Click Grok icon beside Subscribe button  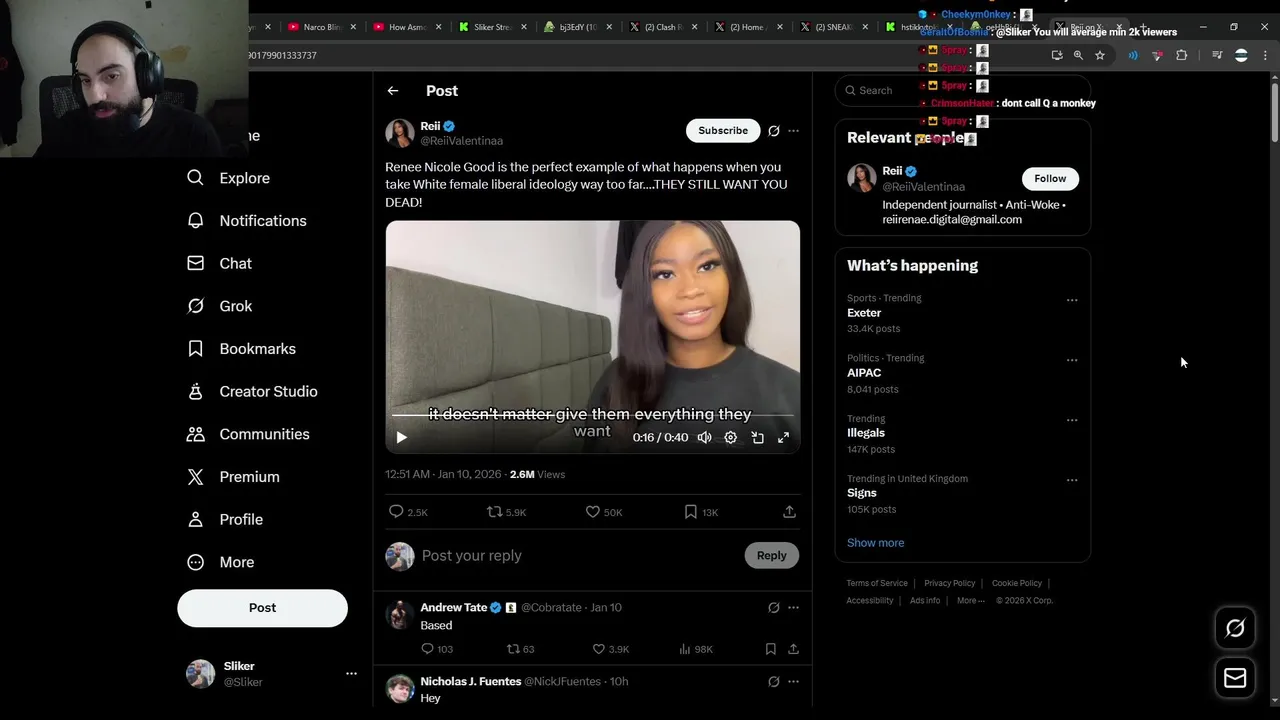[773, 131]
